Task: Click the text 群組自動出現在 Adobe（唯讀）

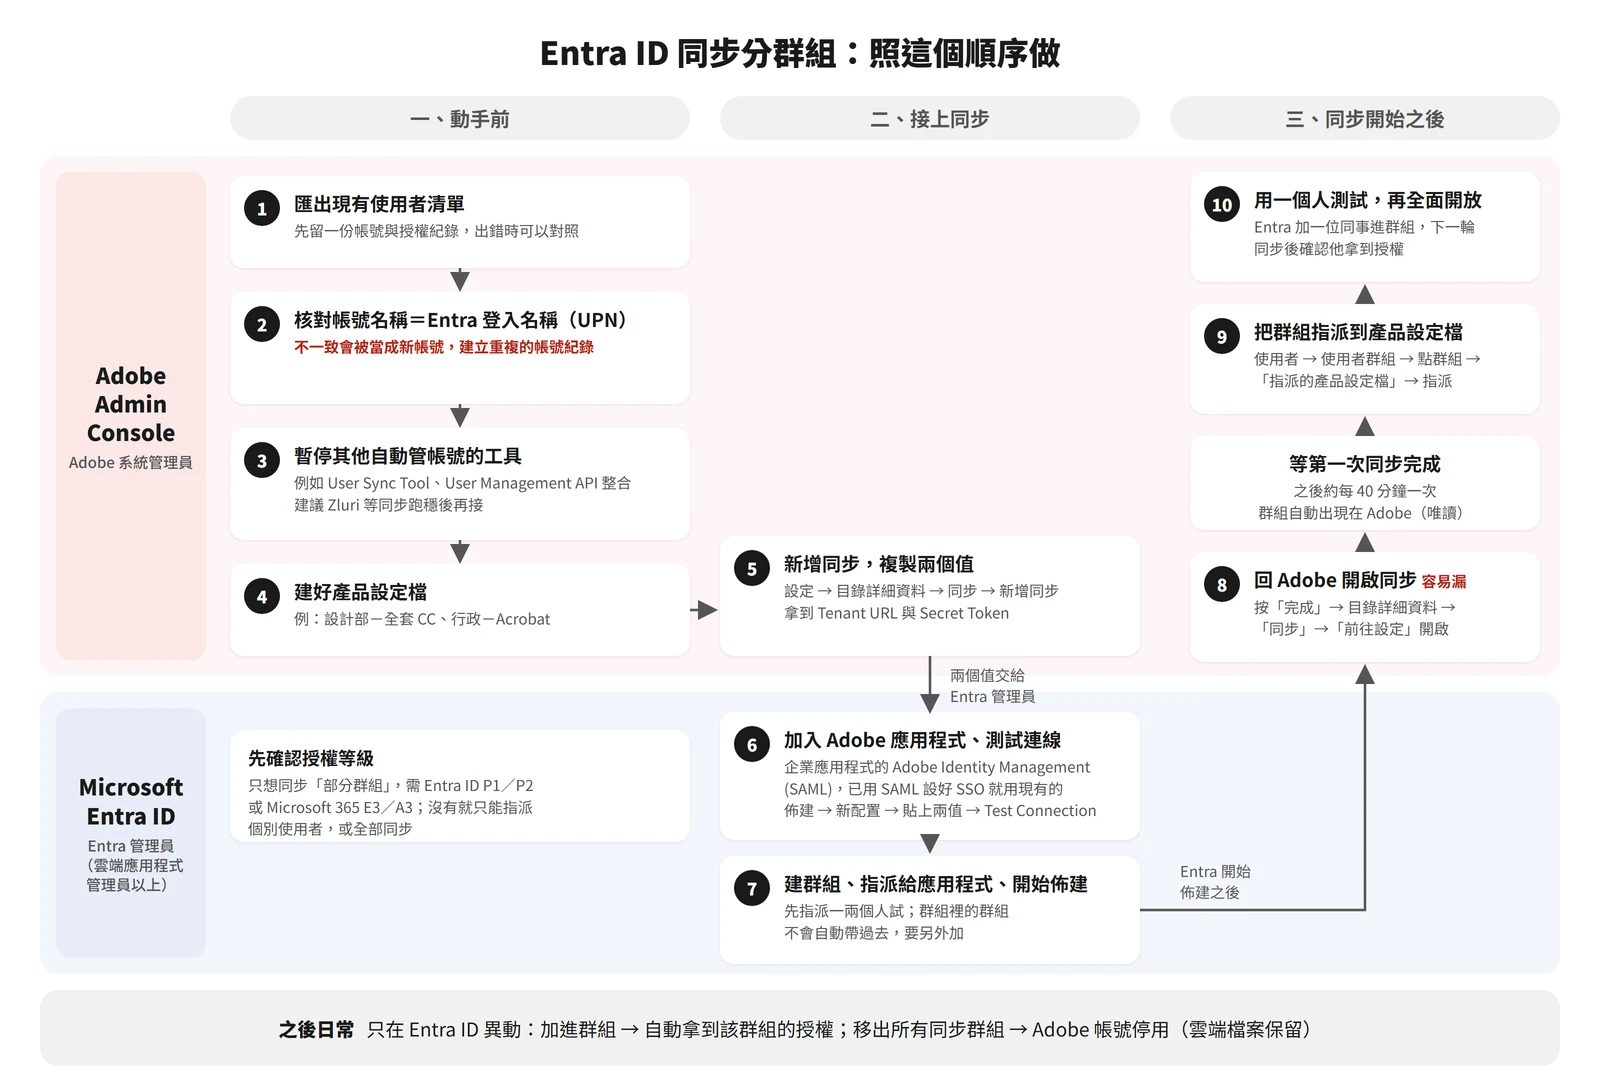Action: 1364,513
